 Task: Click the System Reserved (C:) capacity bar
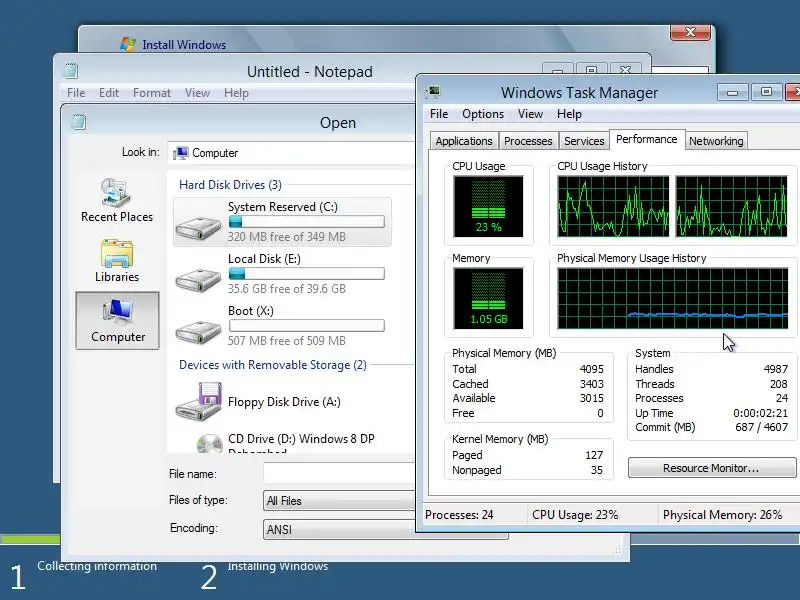tap(307, 221)
